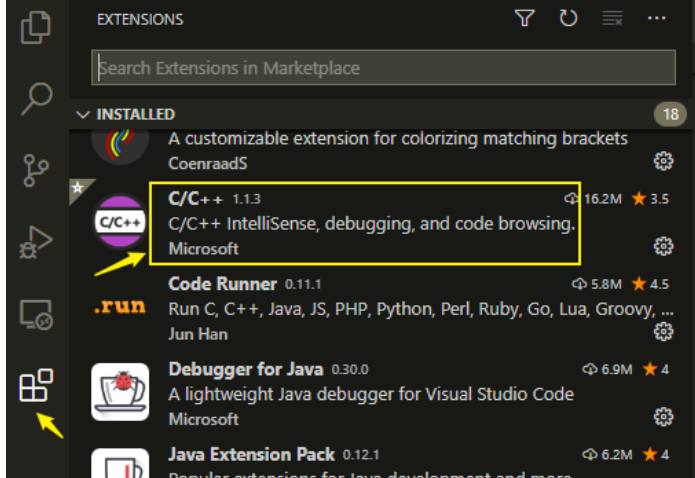
Task: Click the colorizing matching brackets description
Action: pos(398,139)
